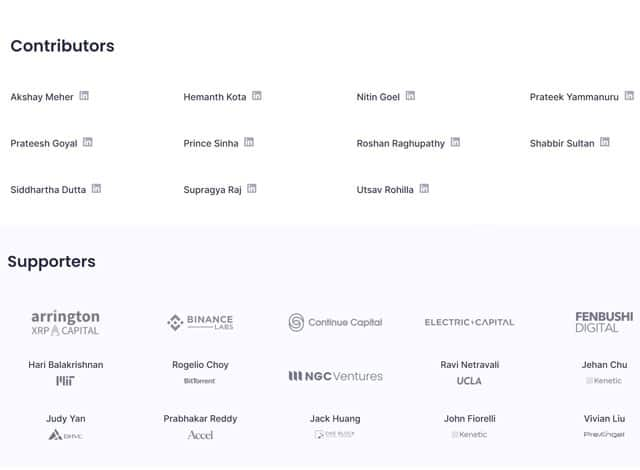
Task: Open Siddhartha Dutta's LinkedIn icon
Action: pyautogui.click(x=96, y=188)
